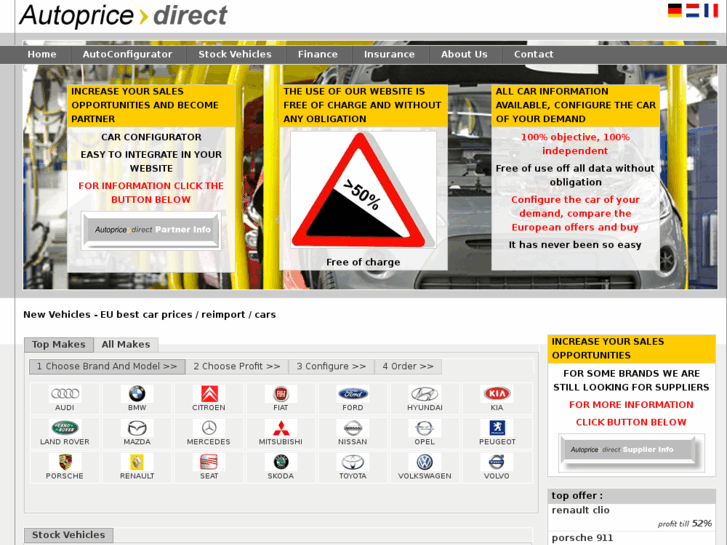
Task: Choose the Citroen brand logo
Action: pyautogui.click(x=209, y=394)
